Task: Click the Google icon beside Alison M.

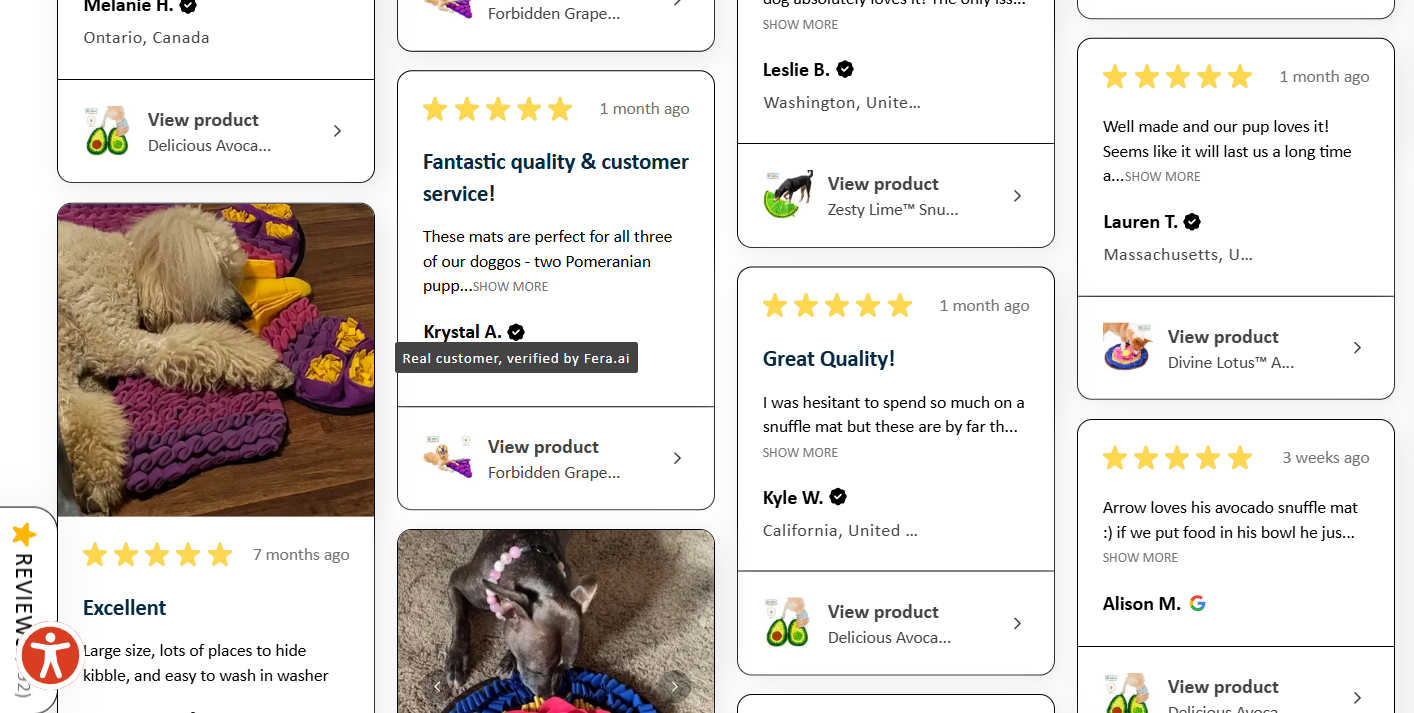Action: click(x=1197, y=603)
